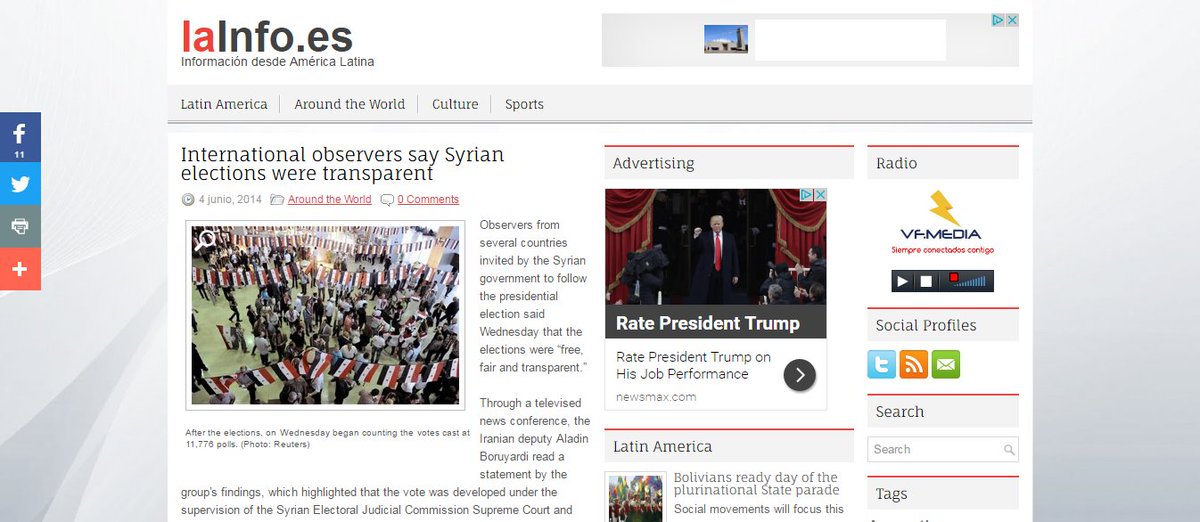Click the 'Search' widget heading
Viewport: 1200px width, 522px height.
click(x=900, y=412)
